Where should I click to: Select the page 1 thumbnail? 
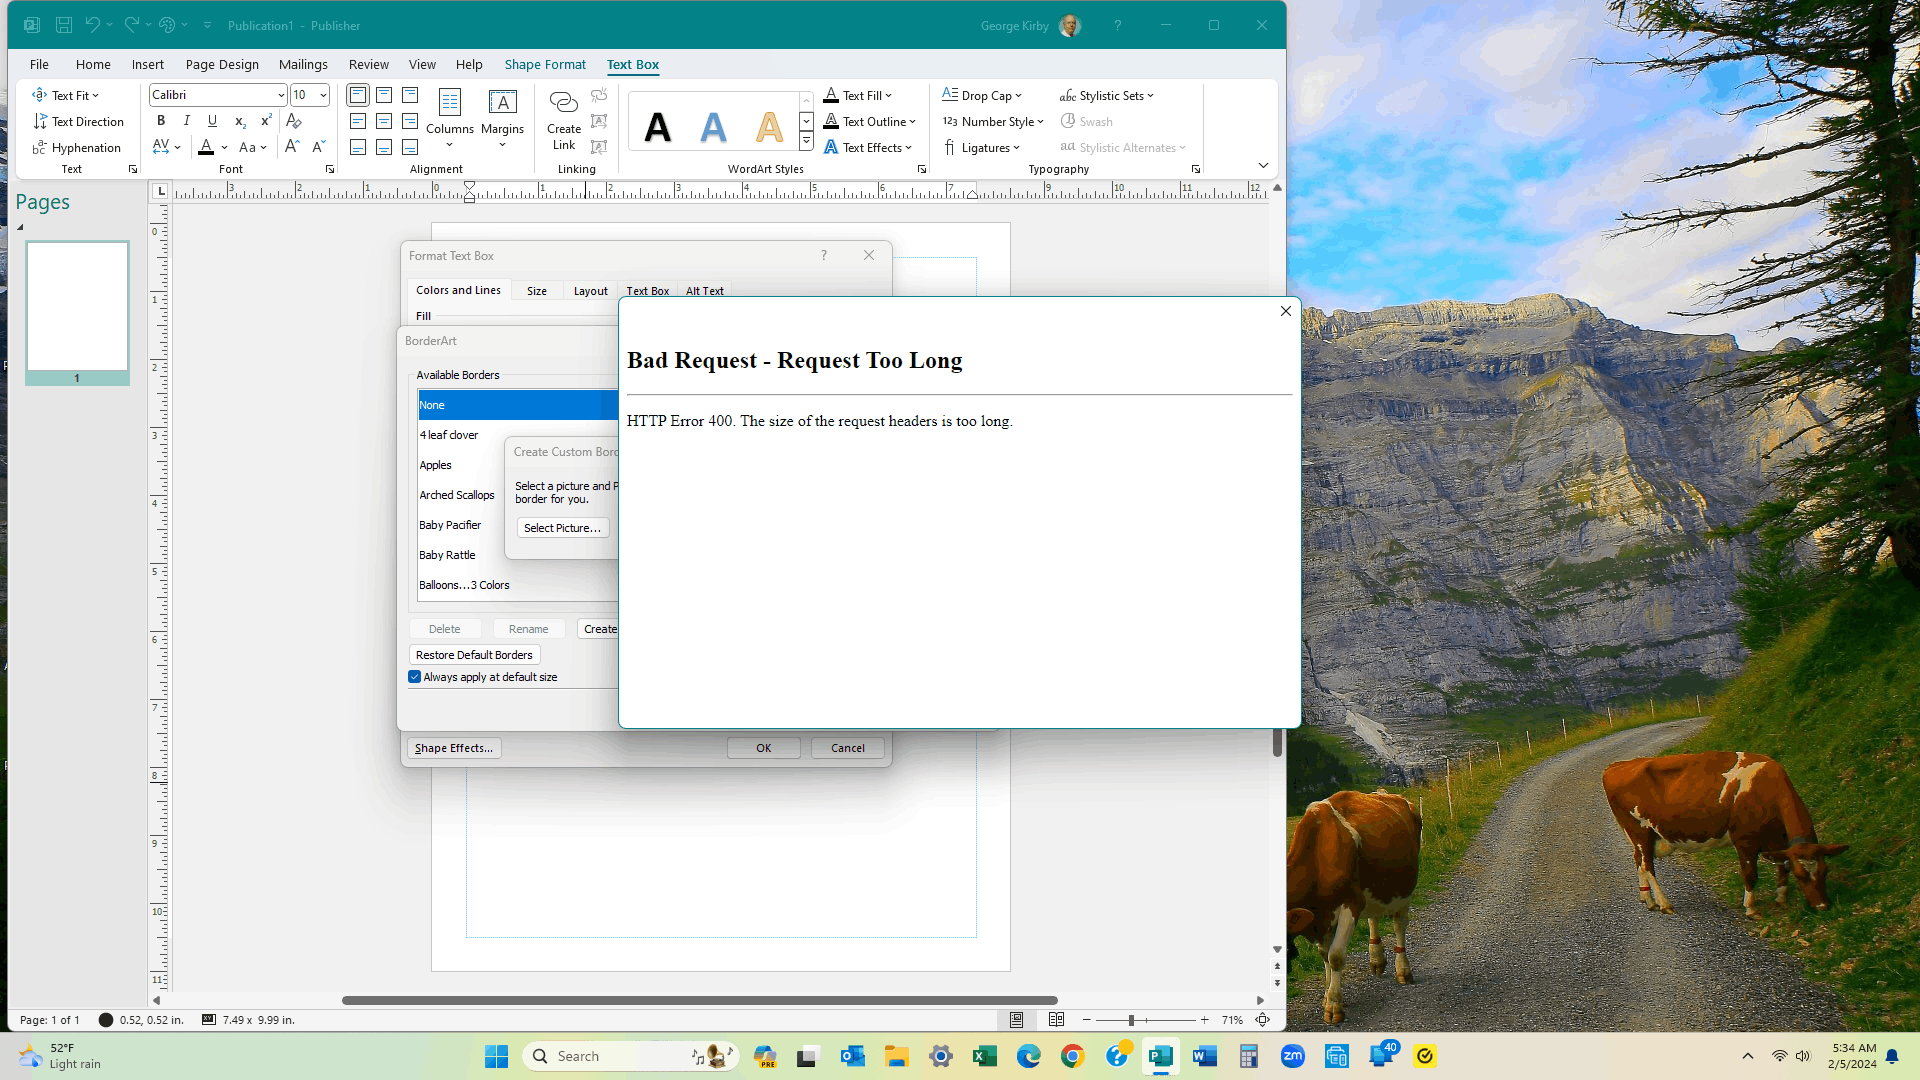pyautogui.click(x=77, y=306)
